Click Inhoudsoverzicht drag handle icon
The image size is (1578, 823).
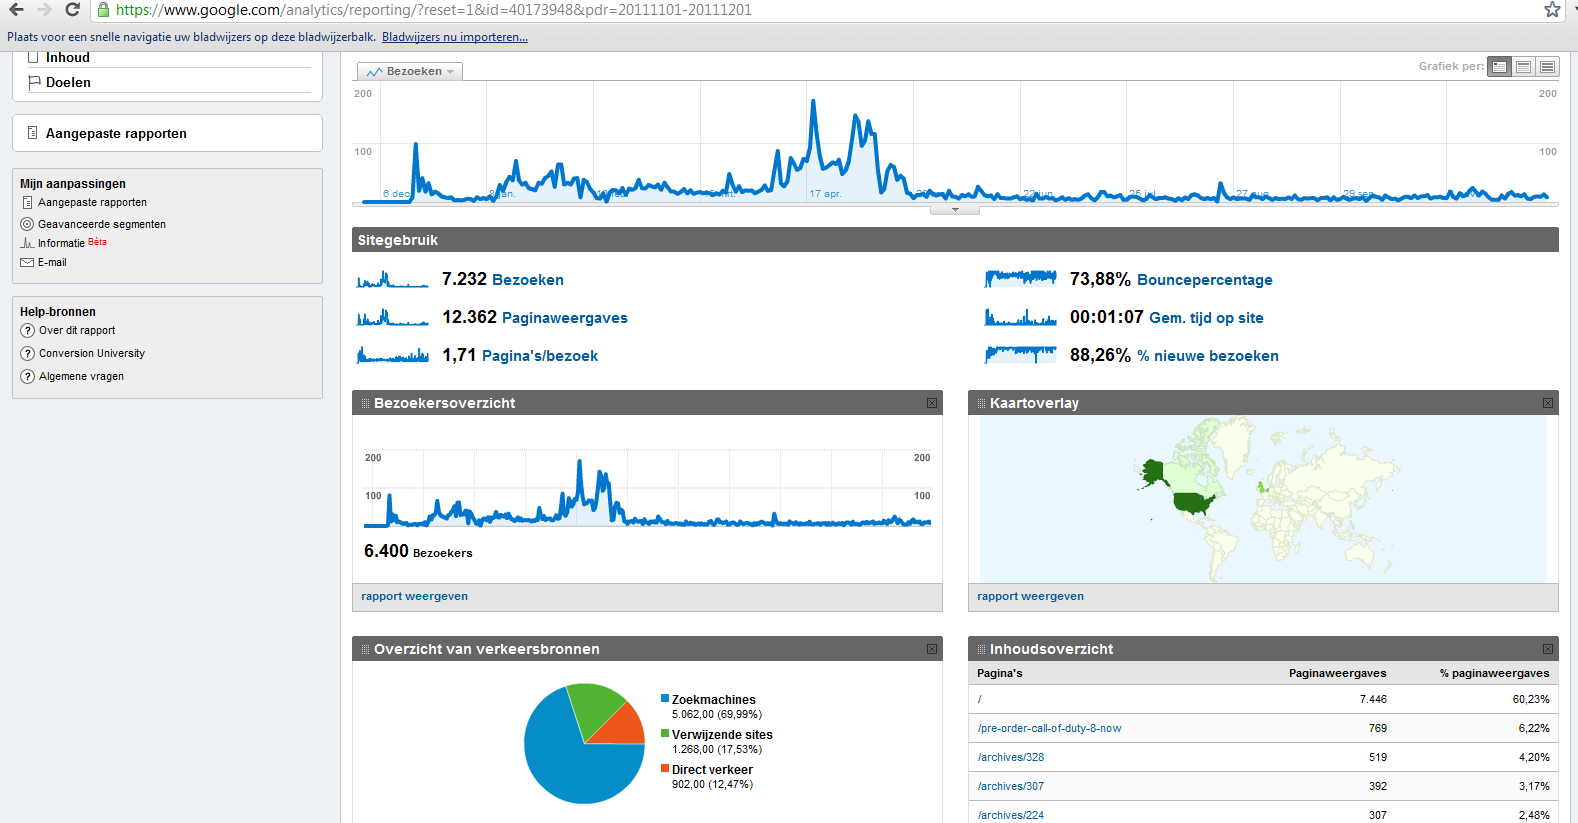(982, 649)
